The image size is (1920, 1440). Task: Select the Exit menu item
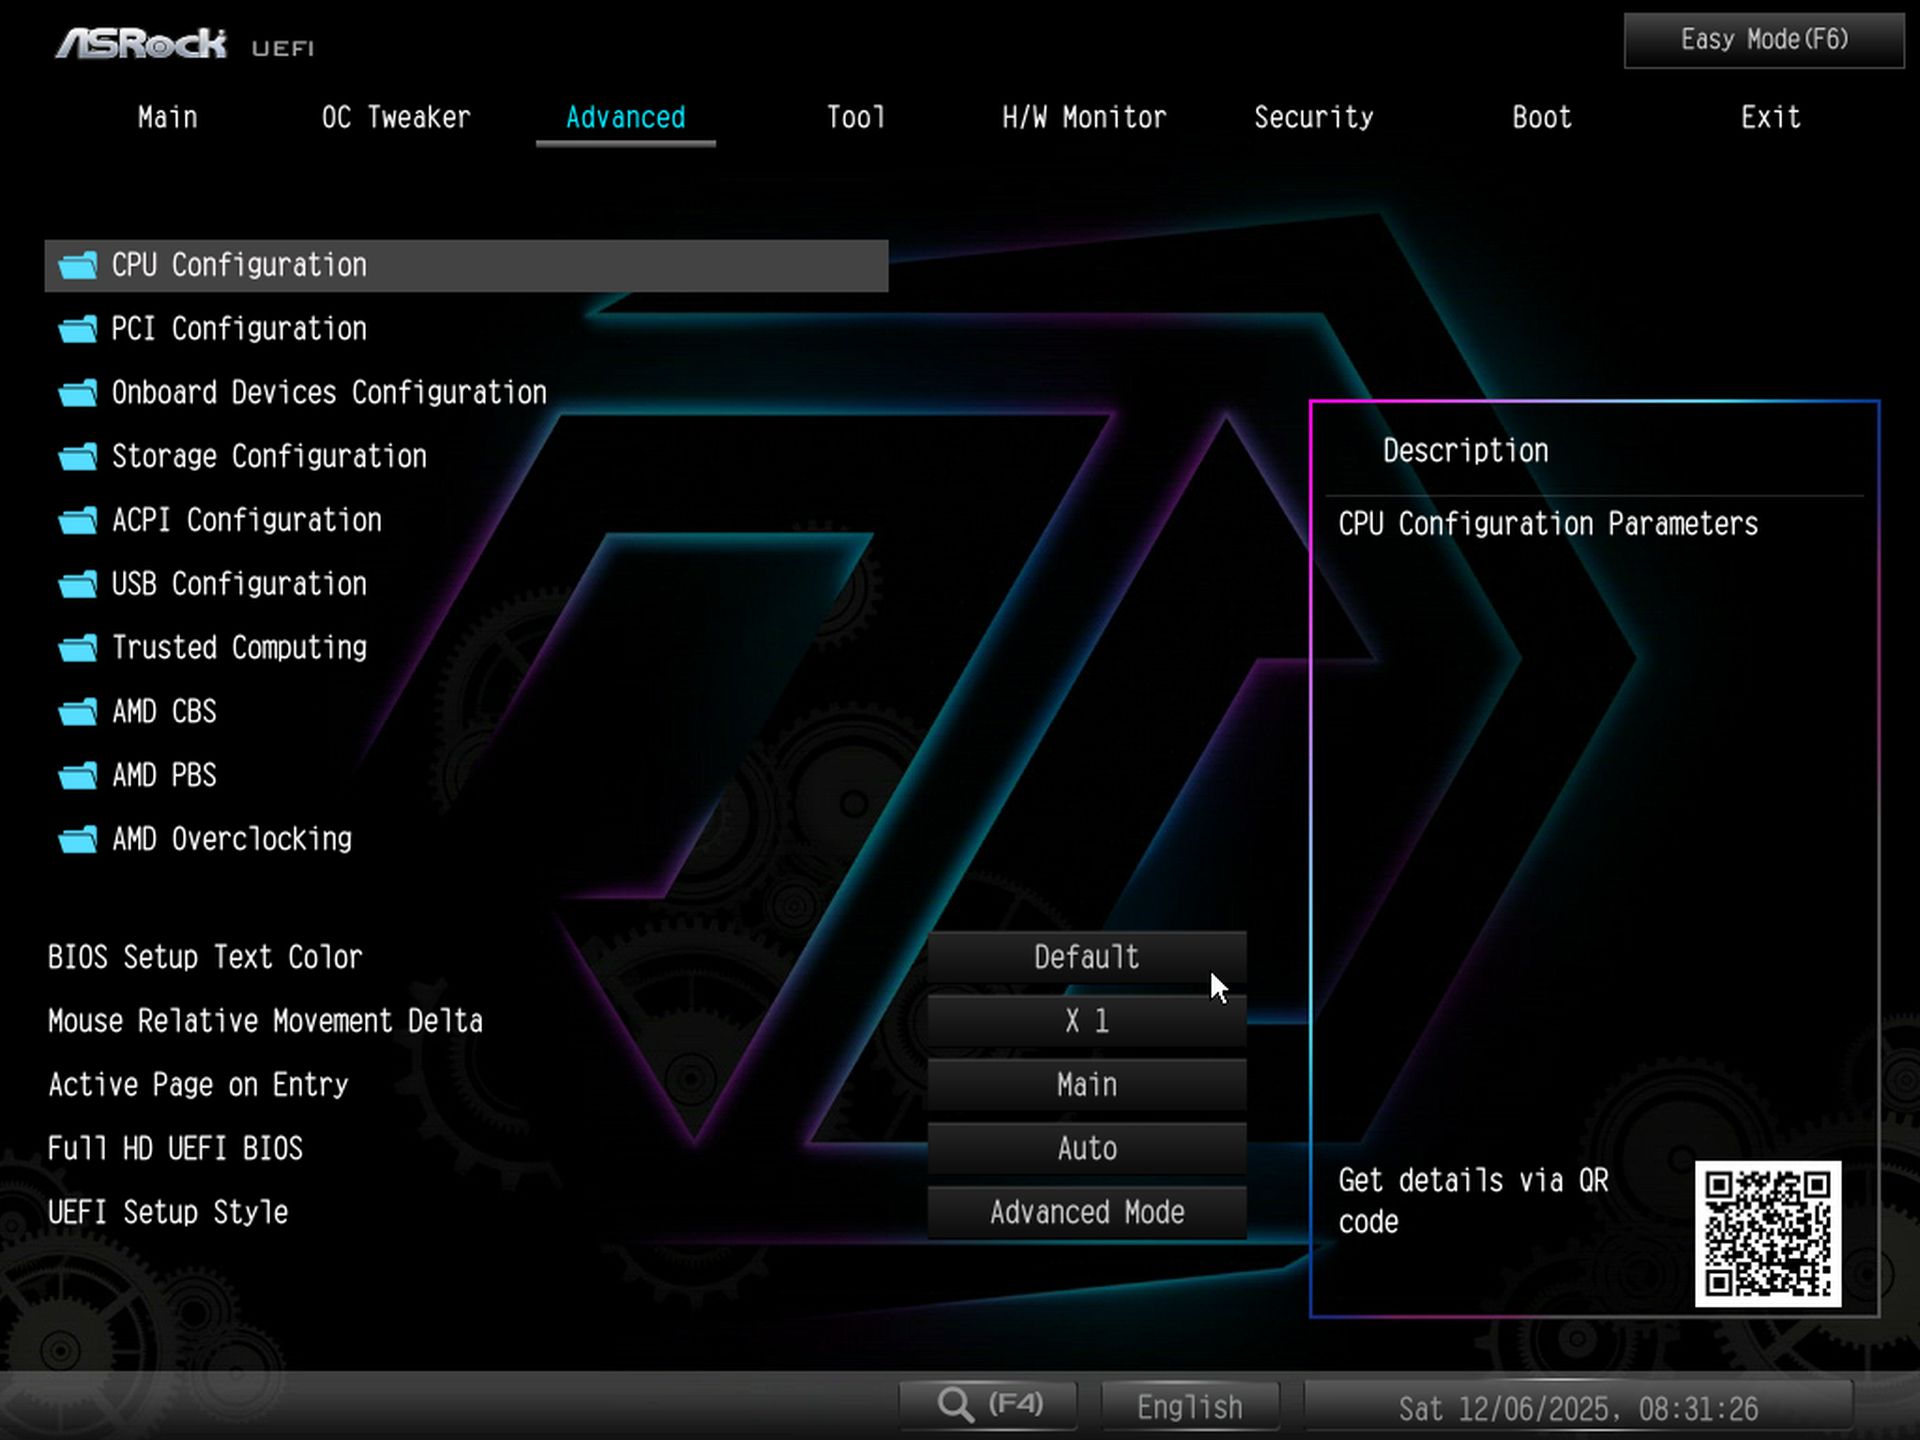1770,117
